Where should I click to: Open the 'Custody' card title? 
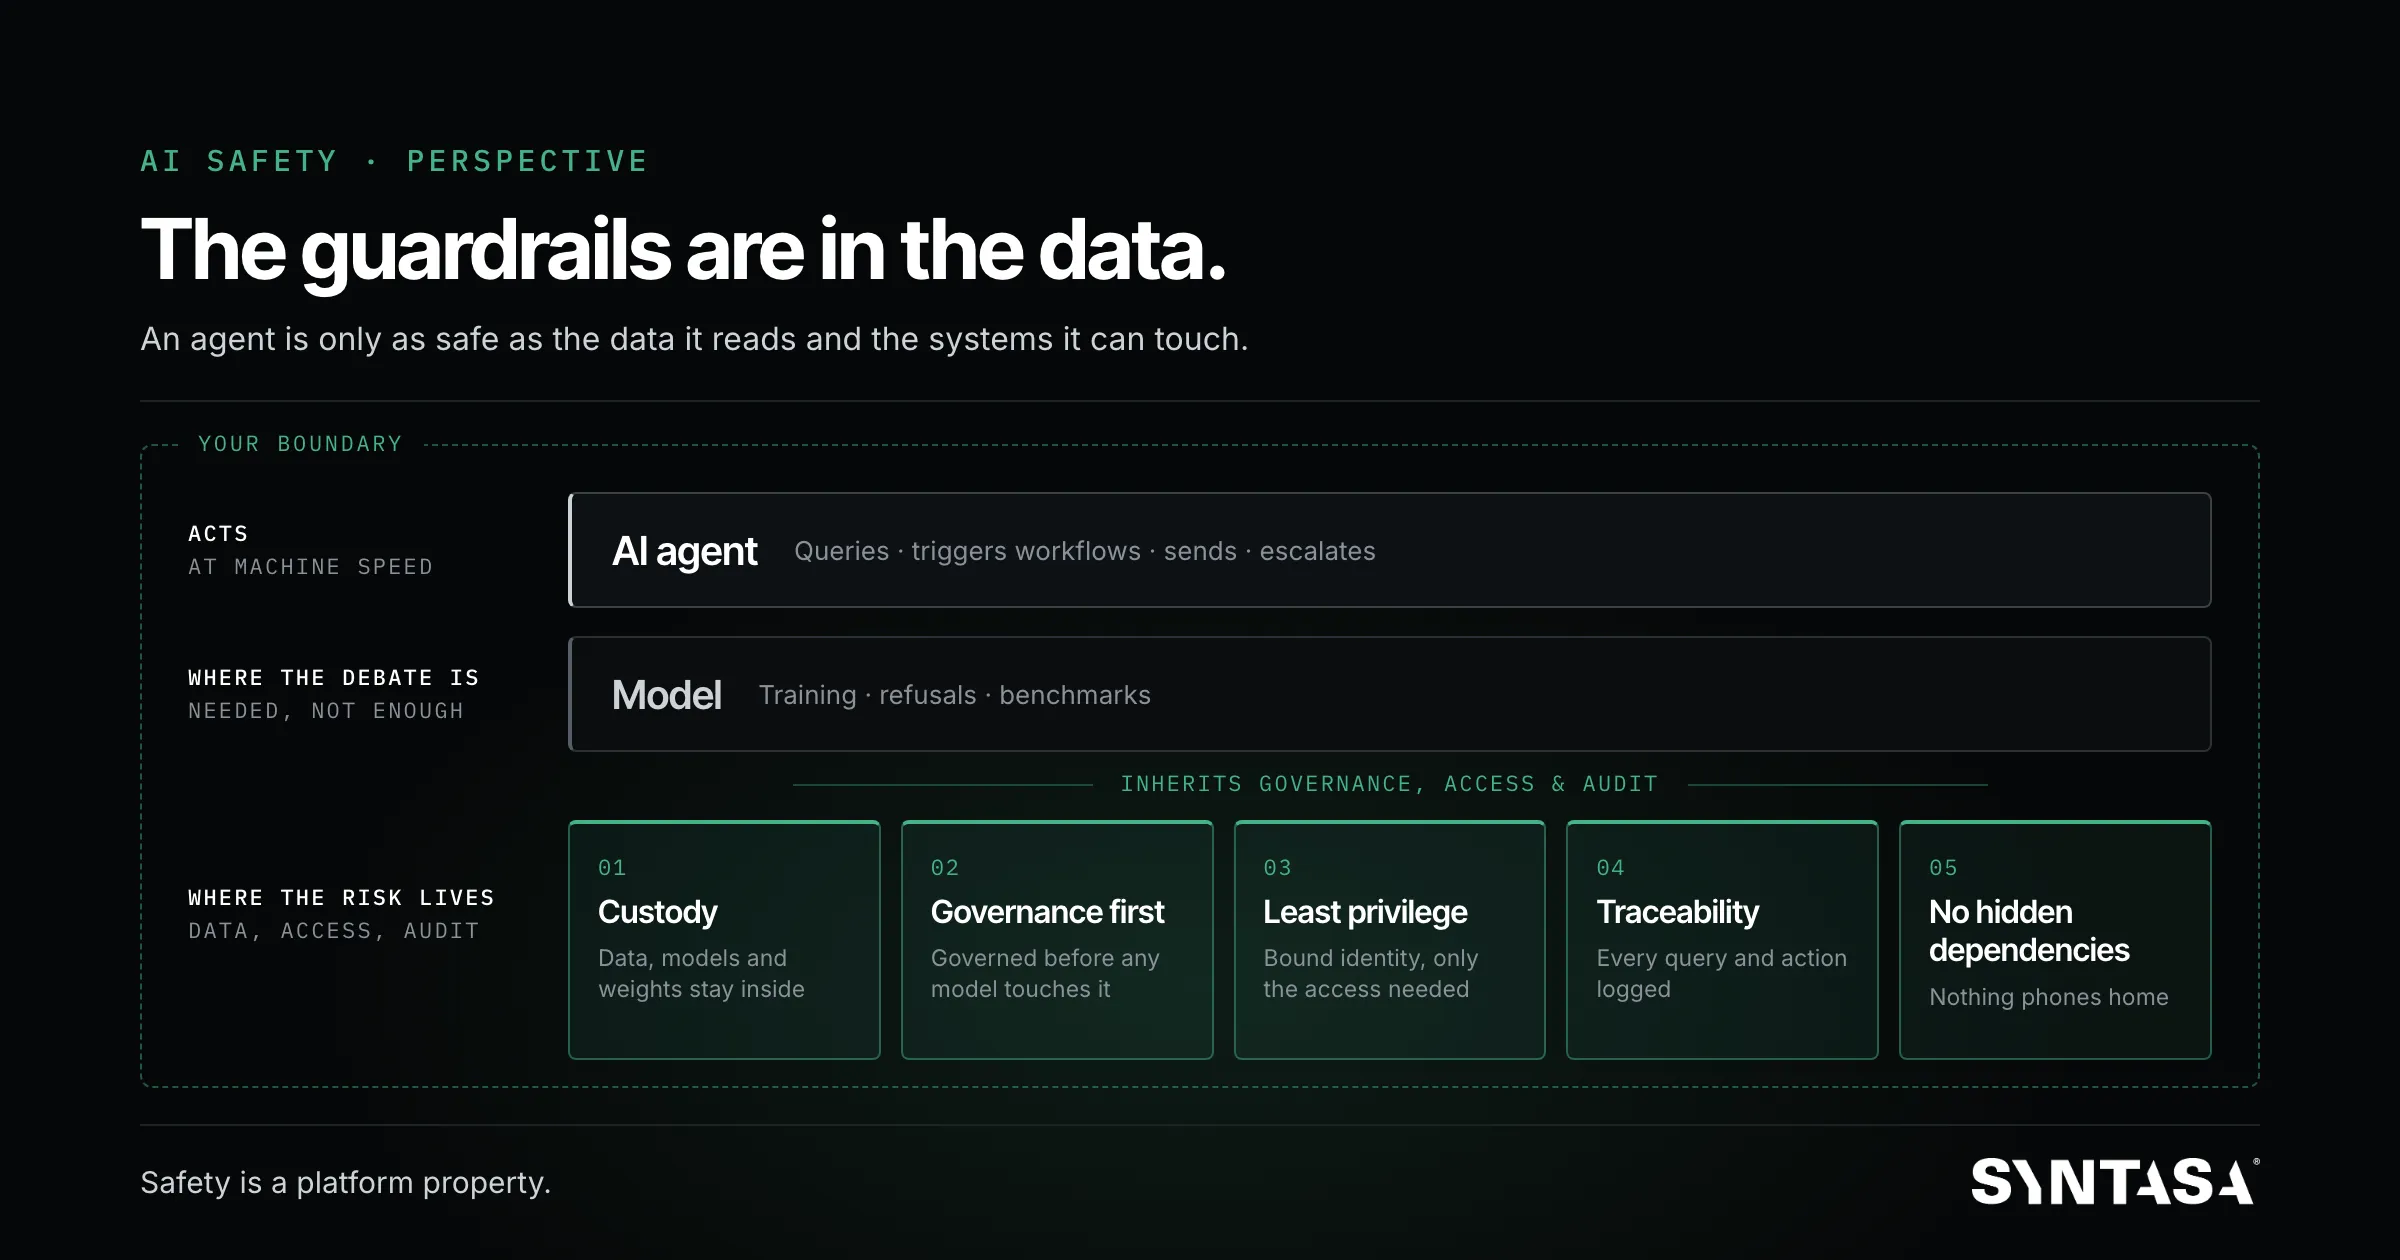(x=658, y=912)
